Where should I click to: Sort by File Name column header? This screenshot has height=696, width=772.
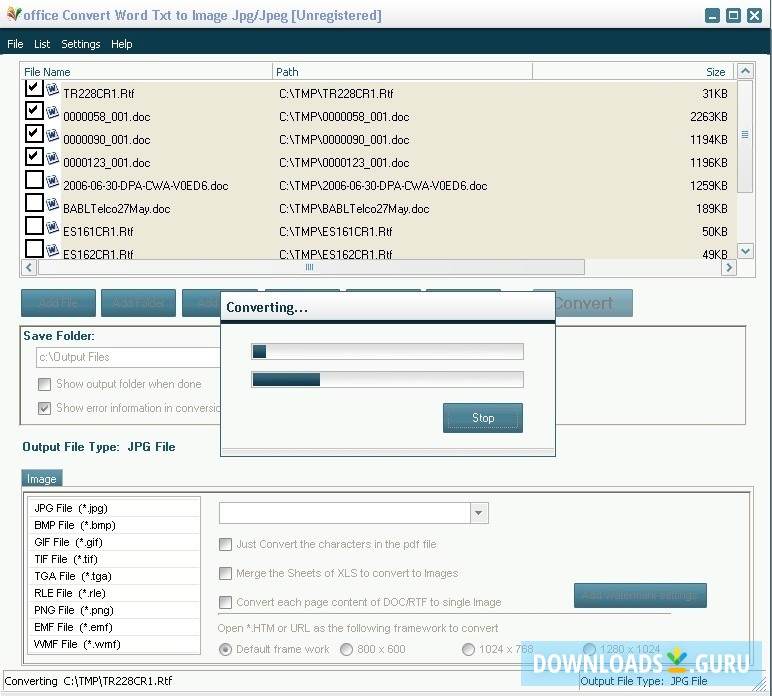coord(146,72)
